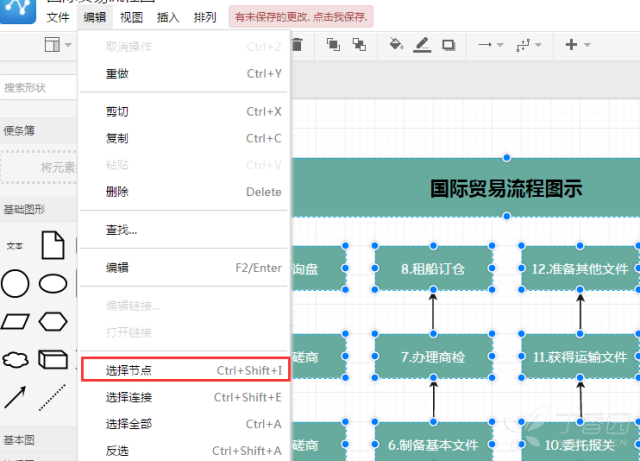Open the 文件 menu
640x461 pixels.
point(58,17)
